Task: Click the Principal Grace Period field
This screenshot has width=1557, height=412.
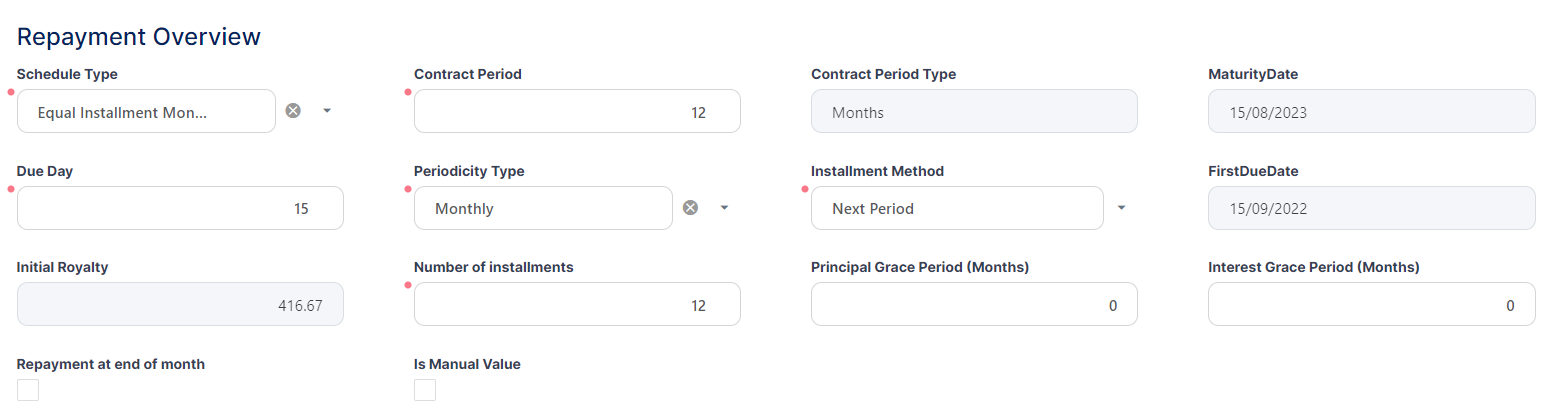Action: [974, 304]
